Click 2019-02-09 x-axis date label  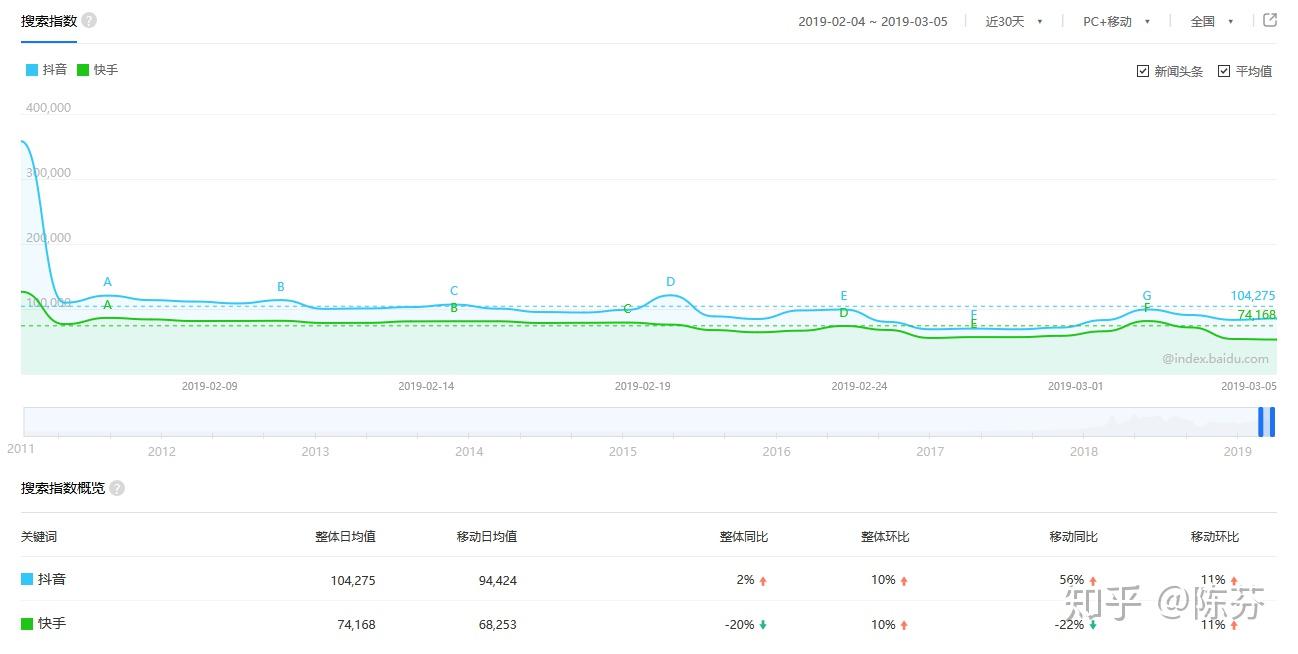(x=210, y=386)
